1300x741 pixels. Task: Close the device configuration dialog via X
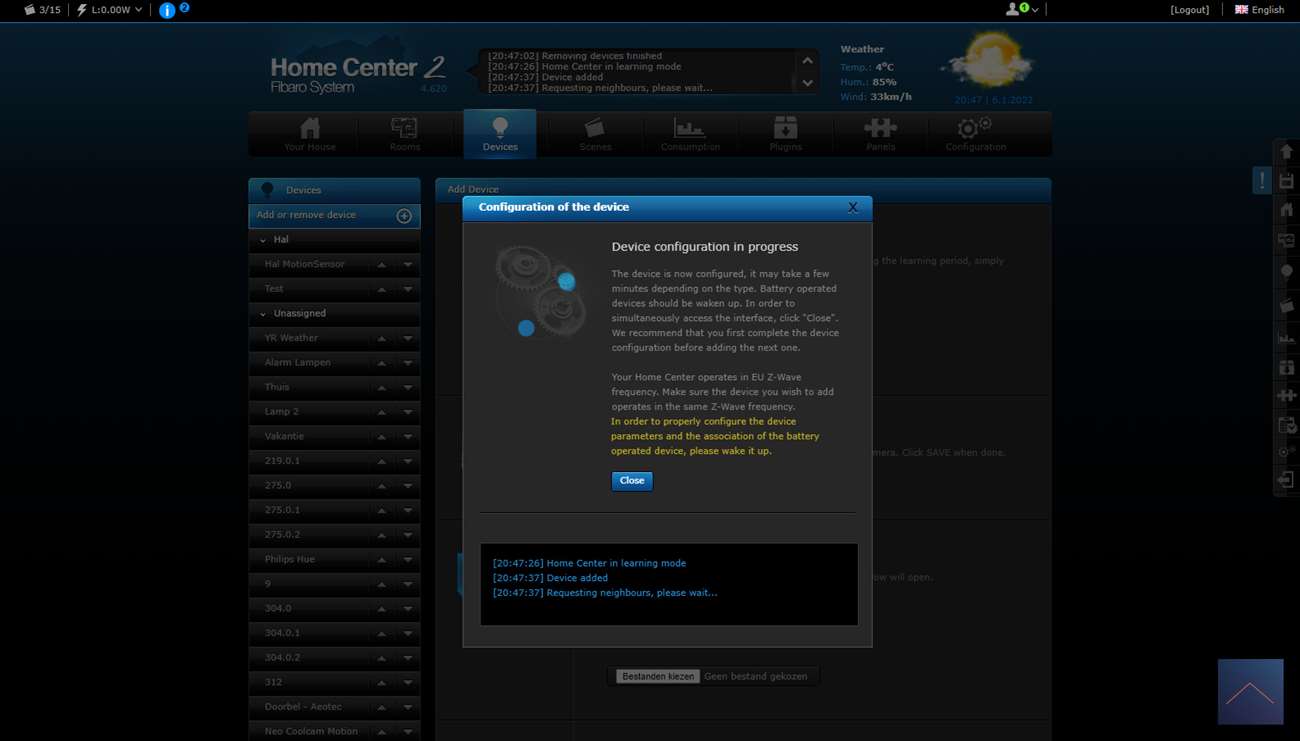point(852,207)
